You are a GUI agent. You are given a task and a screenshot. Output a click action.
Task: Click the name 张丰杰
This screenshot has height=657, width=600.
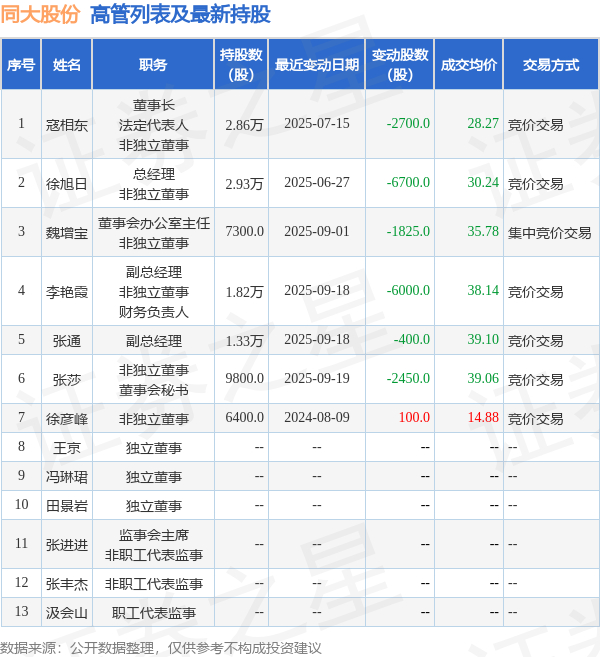(67, 583)
